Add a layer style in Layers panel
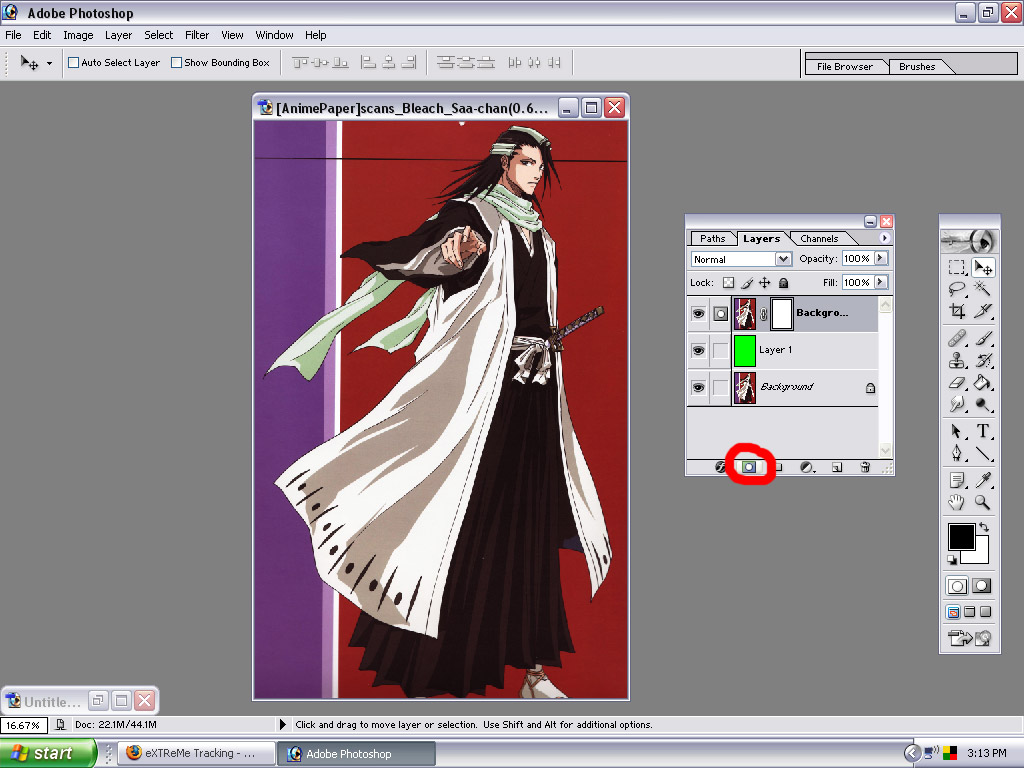The image size is (1024, 768). (x=720, y=467)
